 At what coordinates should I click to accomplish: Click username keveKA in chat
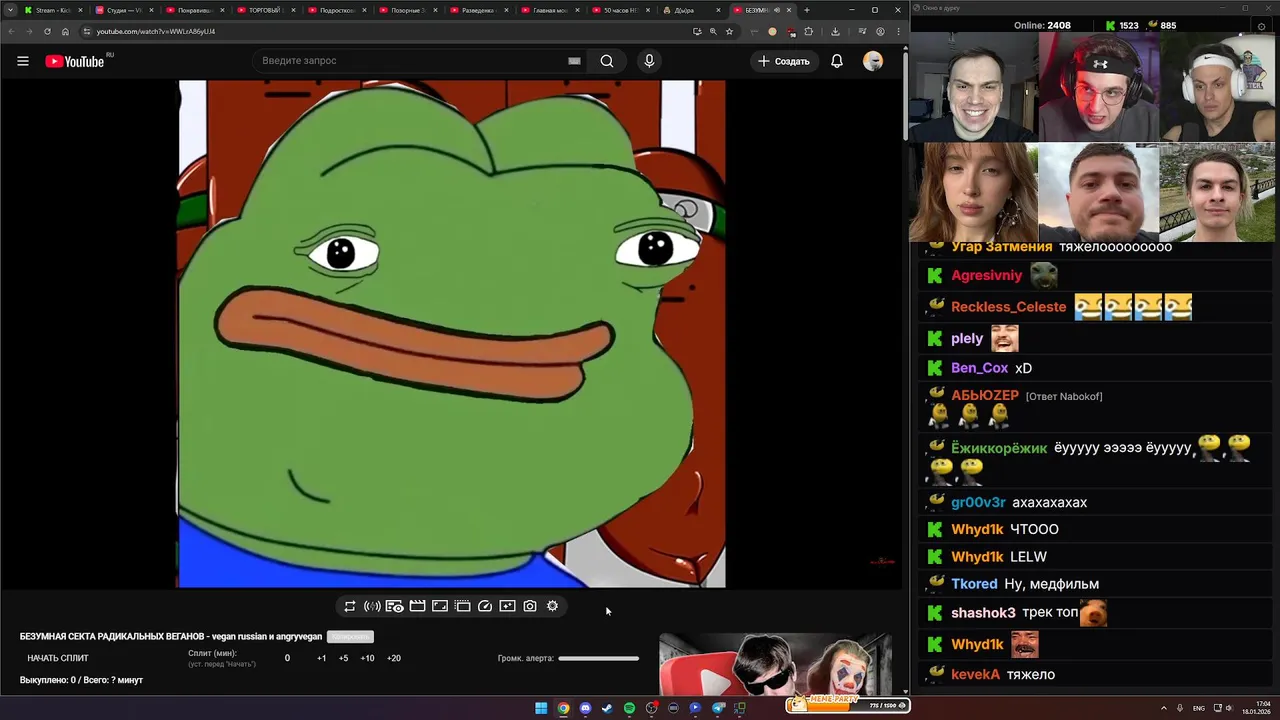click(x=975, y=675)
